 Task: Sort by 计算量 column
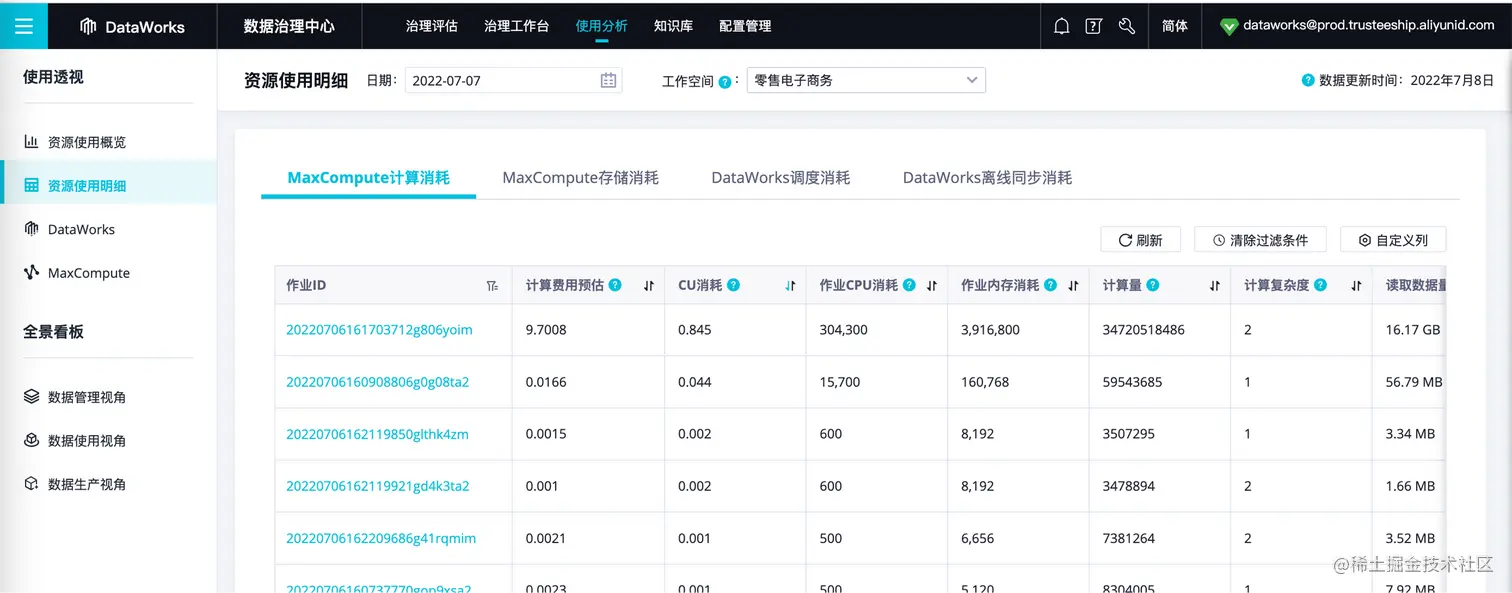click(1215, 286)
